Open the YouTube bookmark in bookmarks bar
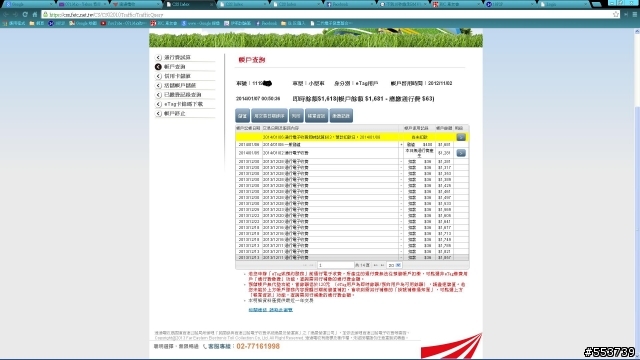Viewport: 640px width, 360px height. (x=124, y=23)
